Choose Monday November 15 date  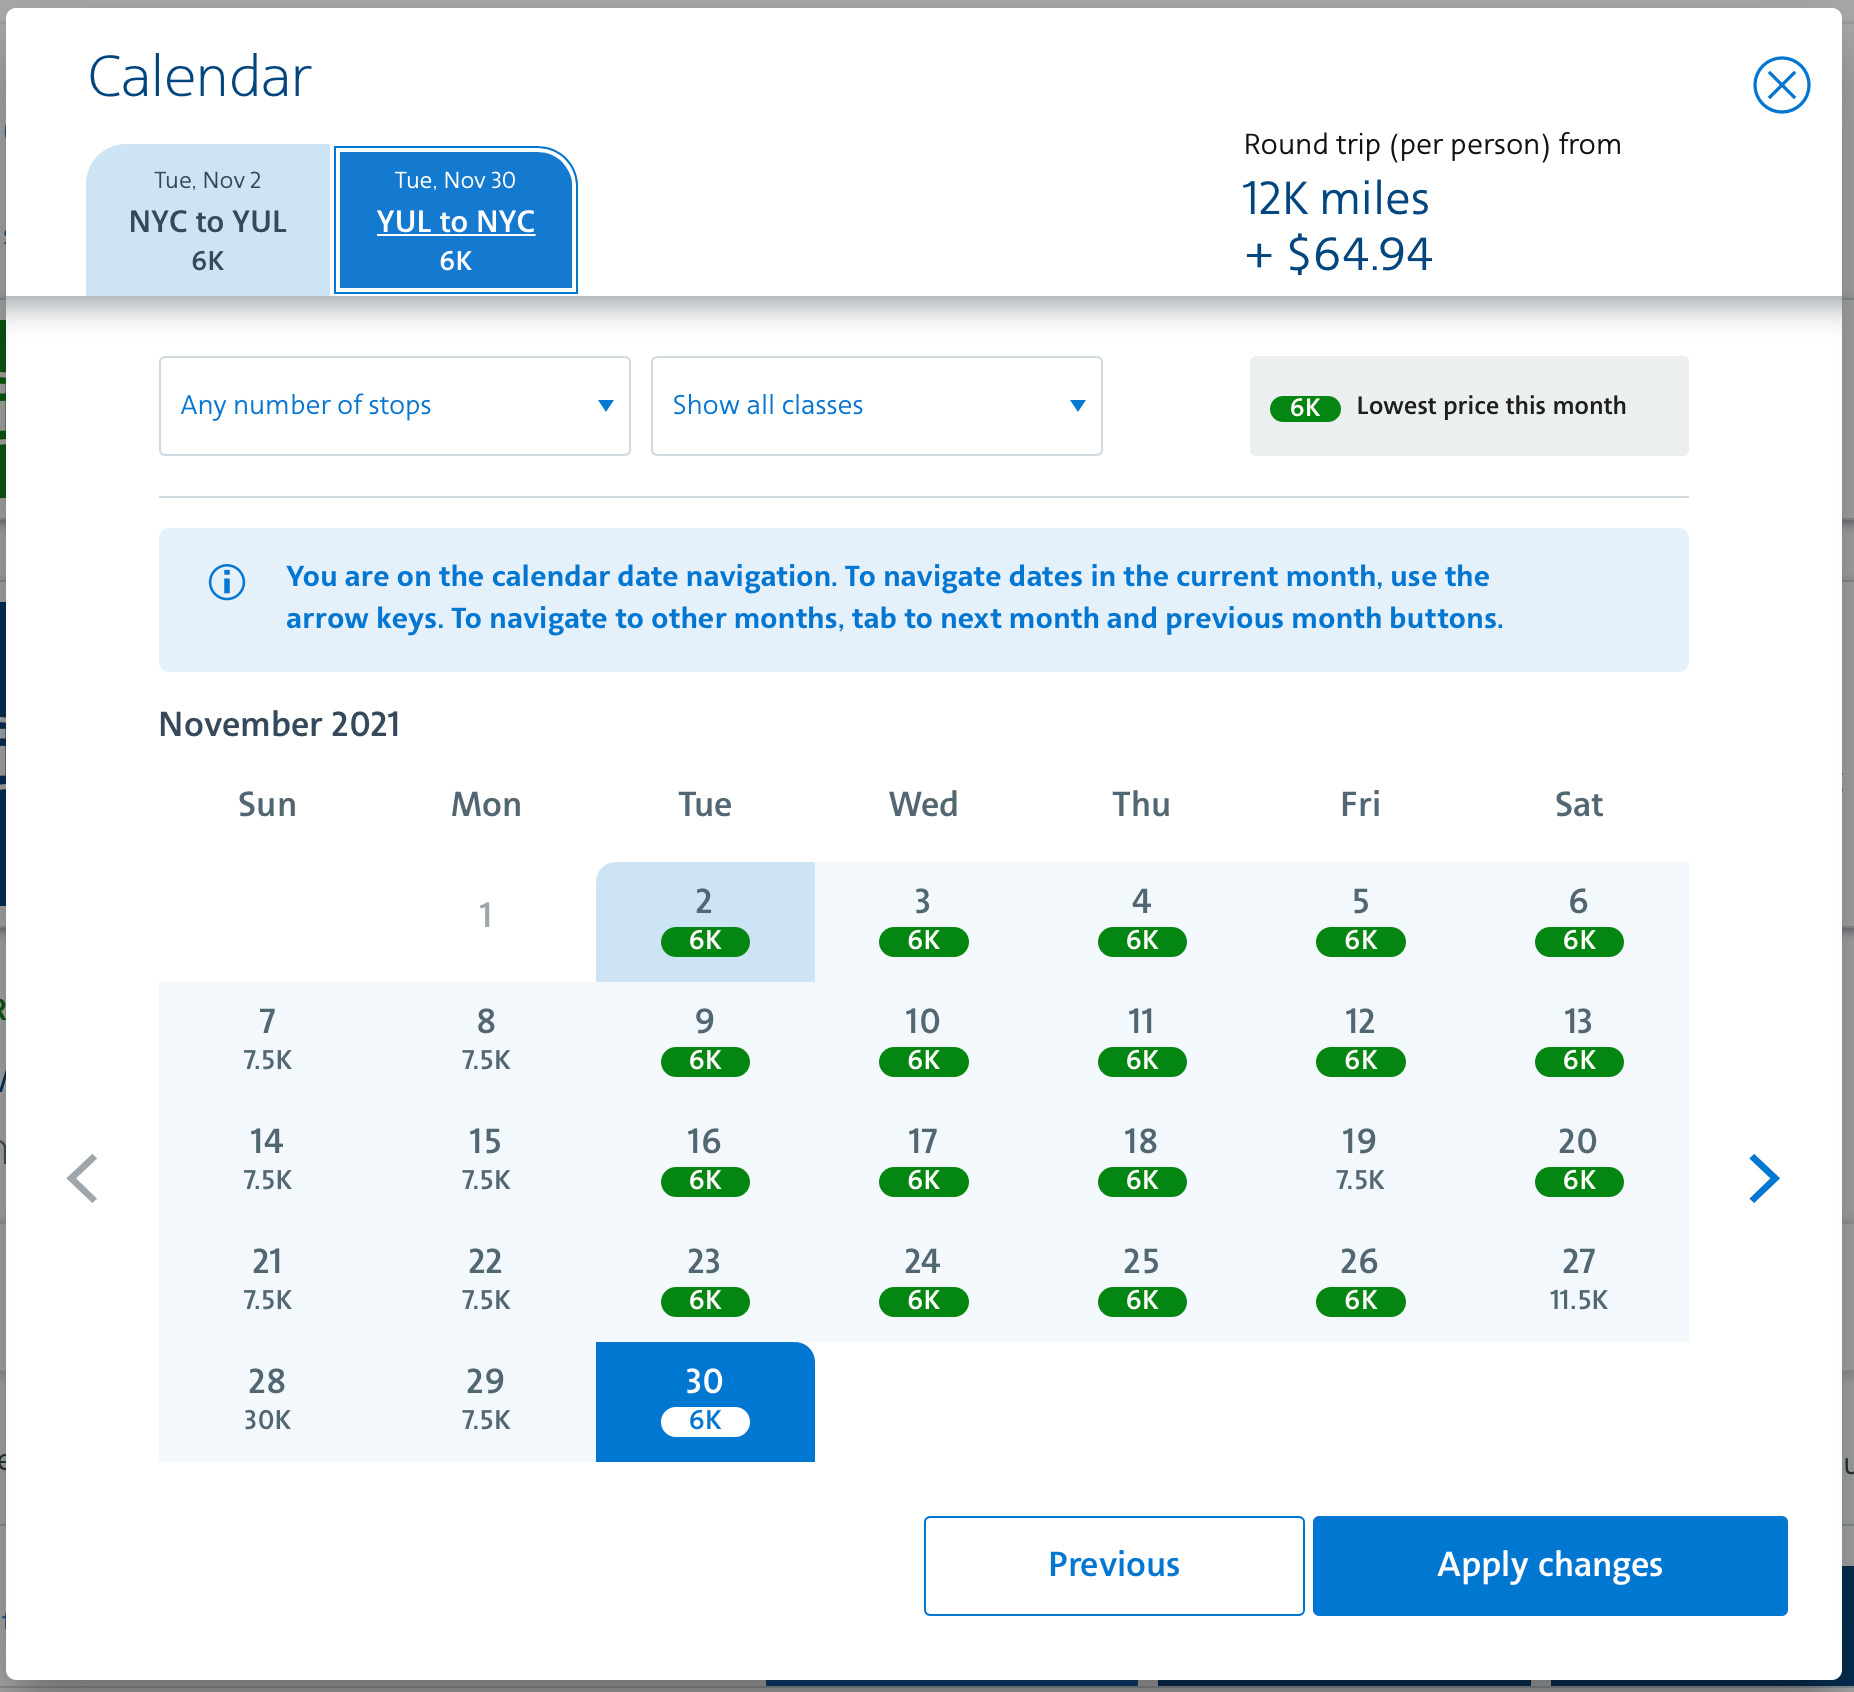pos(486,1162)
